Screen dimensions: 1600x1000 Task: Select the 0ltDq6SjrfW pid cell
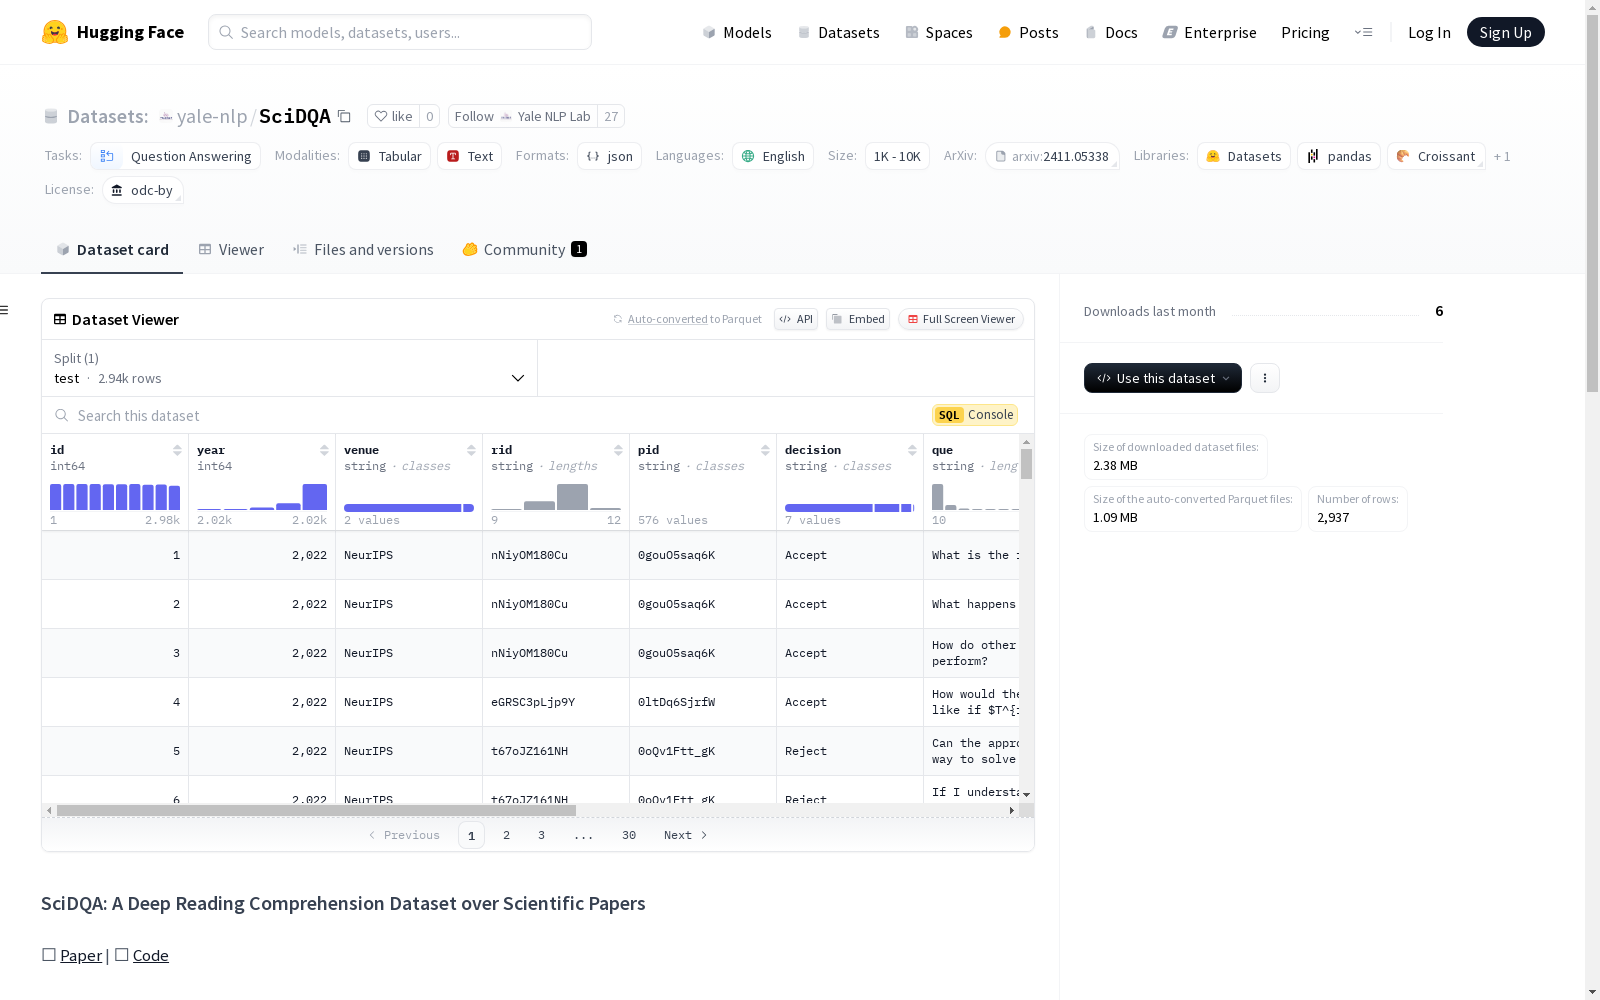point(703,702)
